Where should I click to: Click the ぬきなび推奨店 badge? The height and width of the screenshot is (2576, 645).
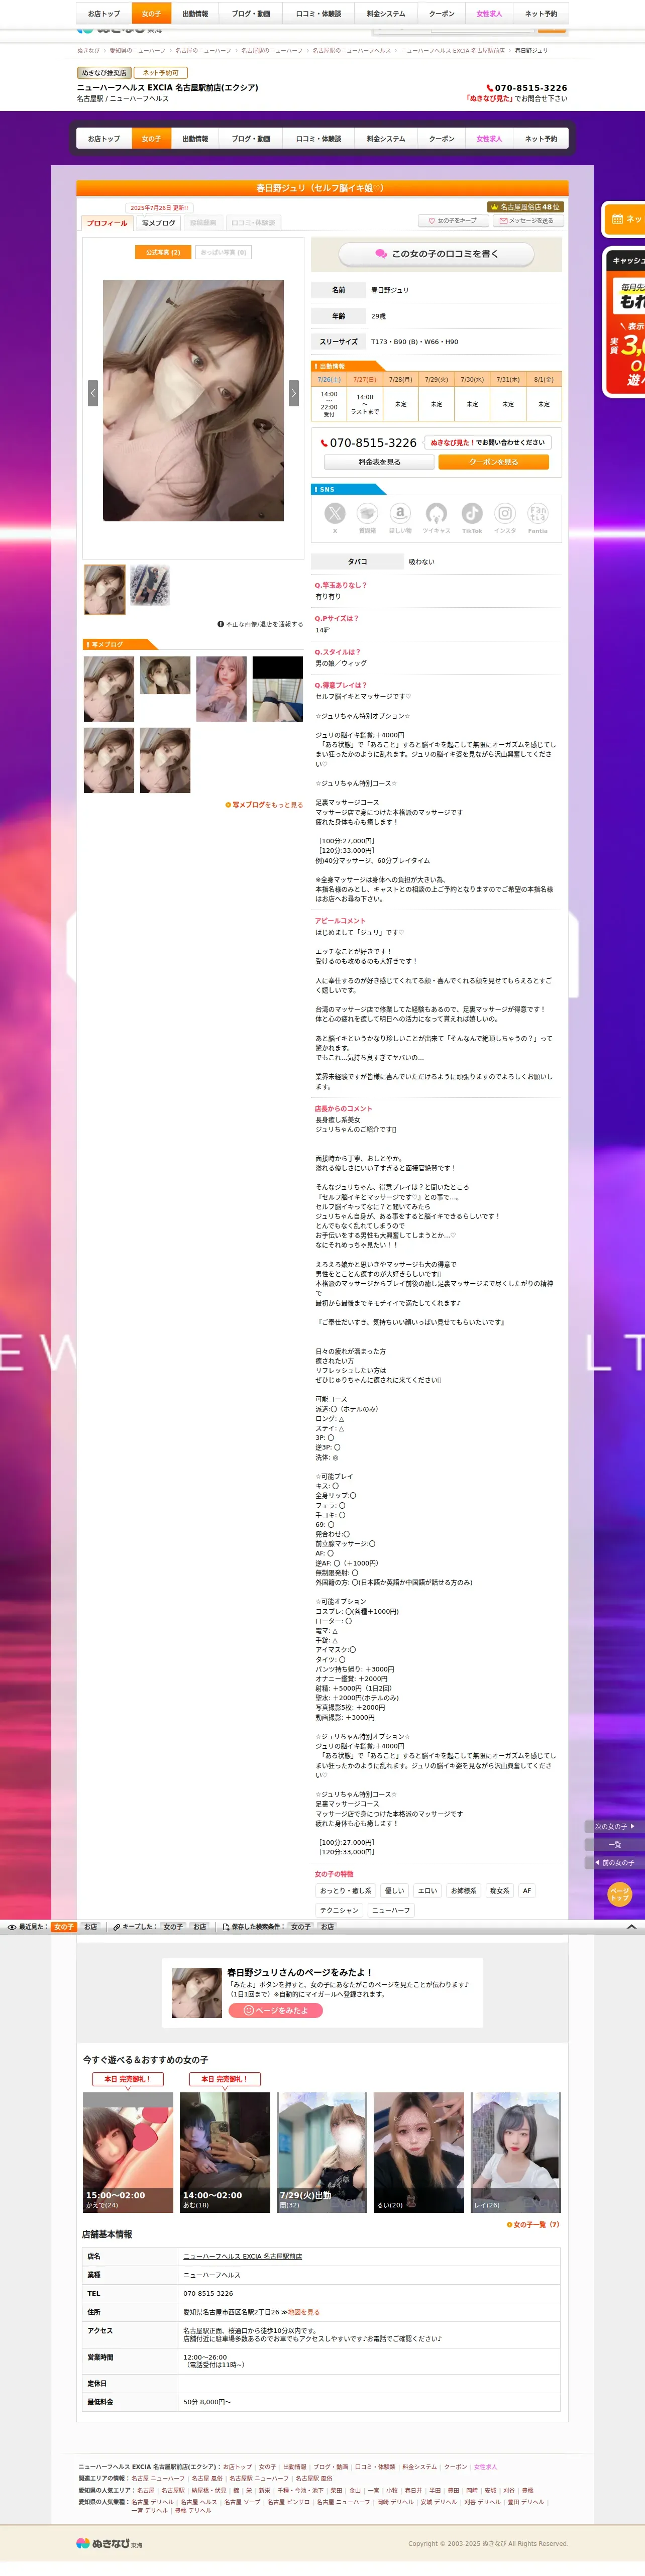pyautogui.click(x=104, y=73)
